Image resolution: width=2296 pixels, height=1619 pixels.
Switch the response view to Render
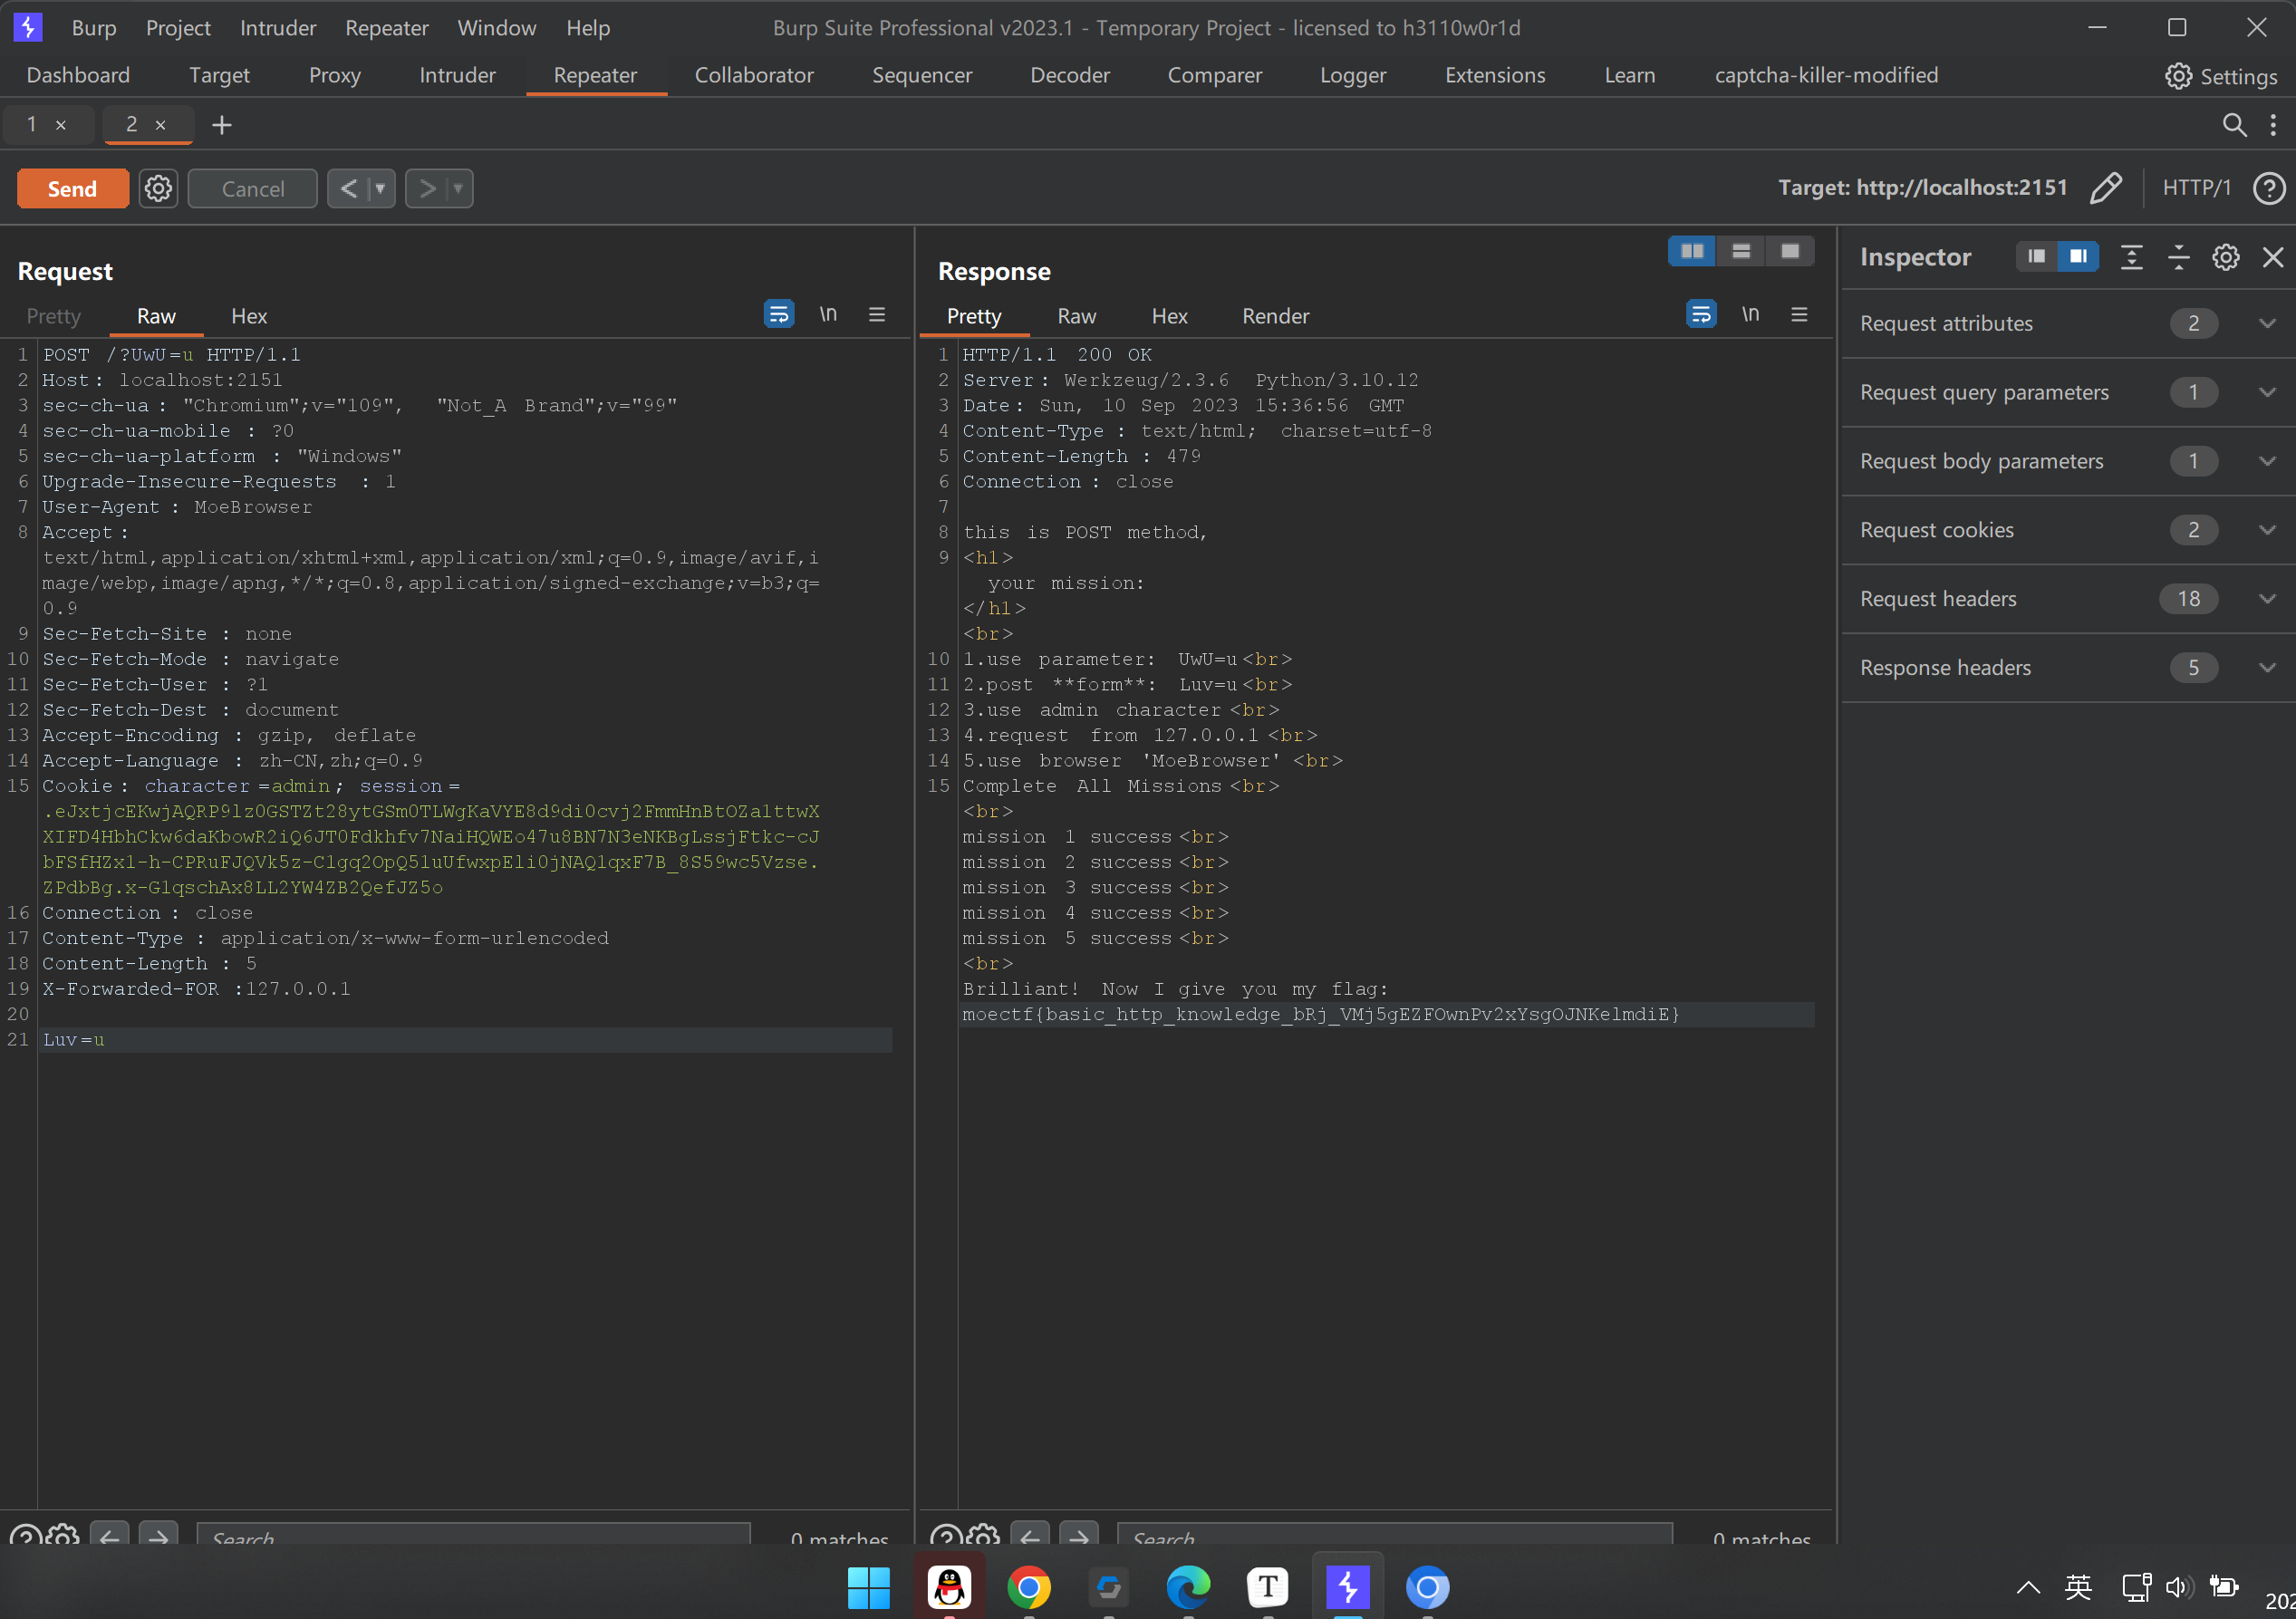pyautogui.click(x=1275, y=316)
